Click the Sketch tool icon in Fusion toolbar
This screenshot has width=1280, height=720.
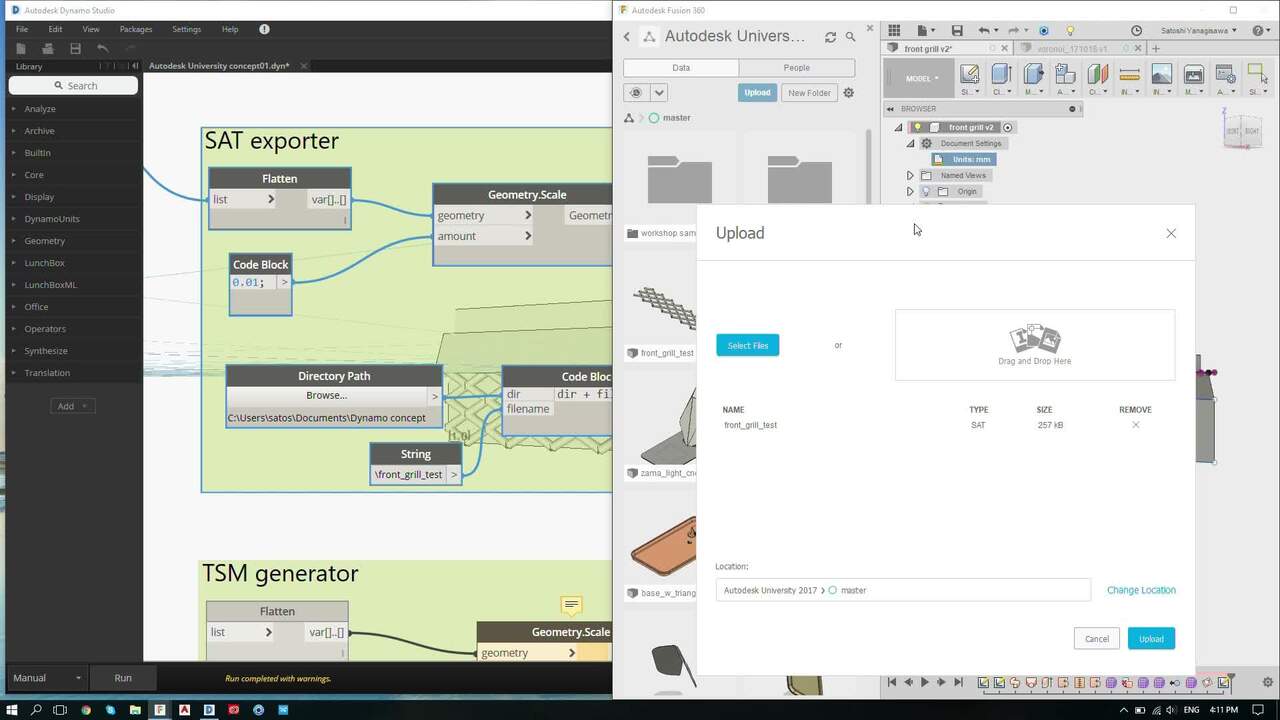[x=969, y=74]
